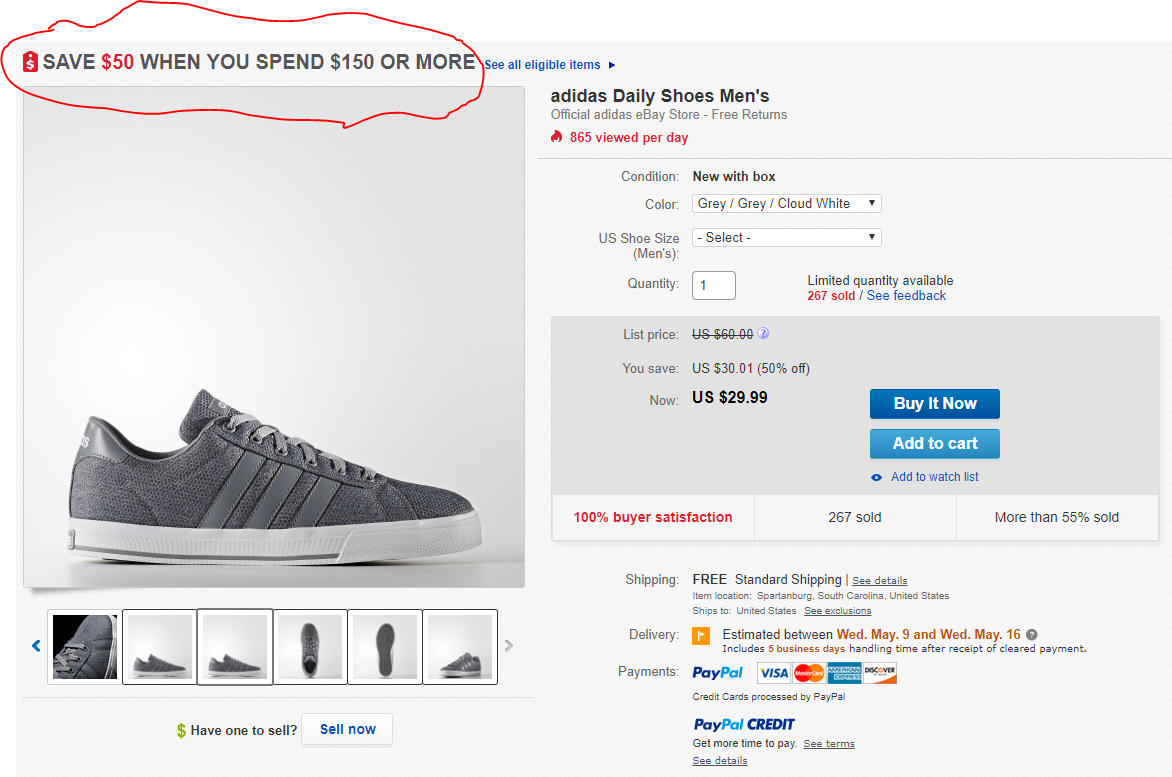Click the Sell now button
This screenshot has height=777, width=1172.
coord(347,729)
